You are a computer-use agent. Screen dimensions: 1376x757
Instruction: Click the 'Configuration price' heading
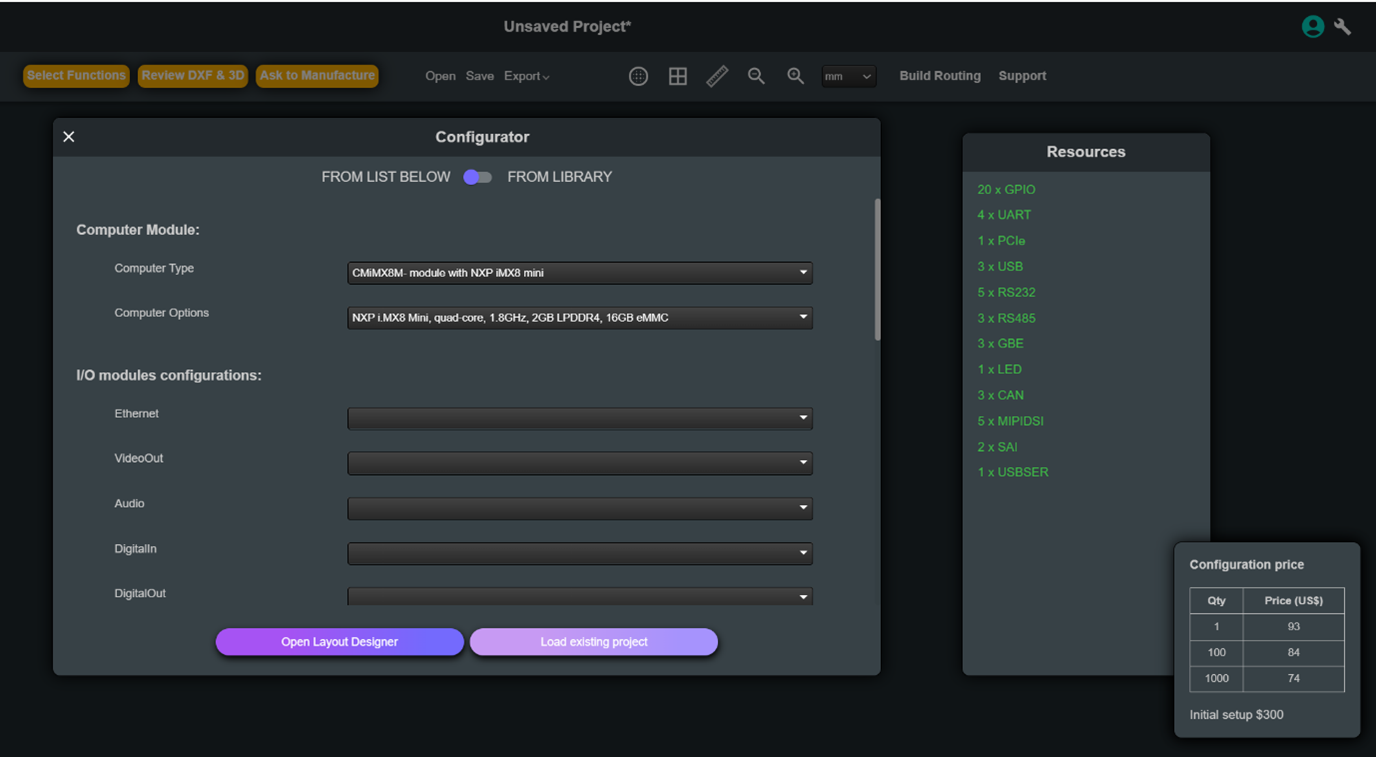[x=1246, y=565]
